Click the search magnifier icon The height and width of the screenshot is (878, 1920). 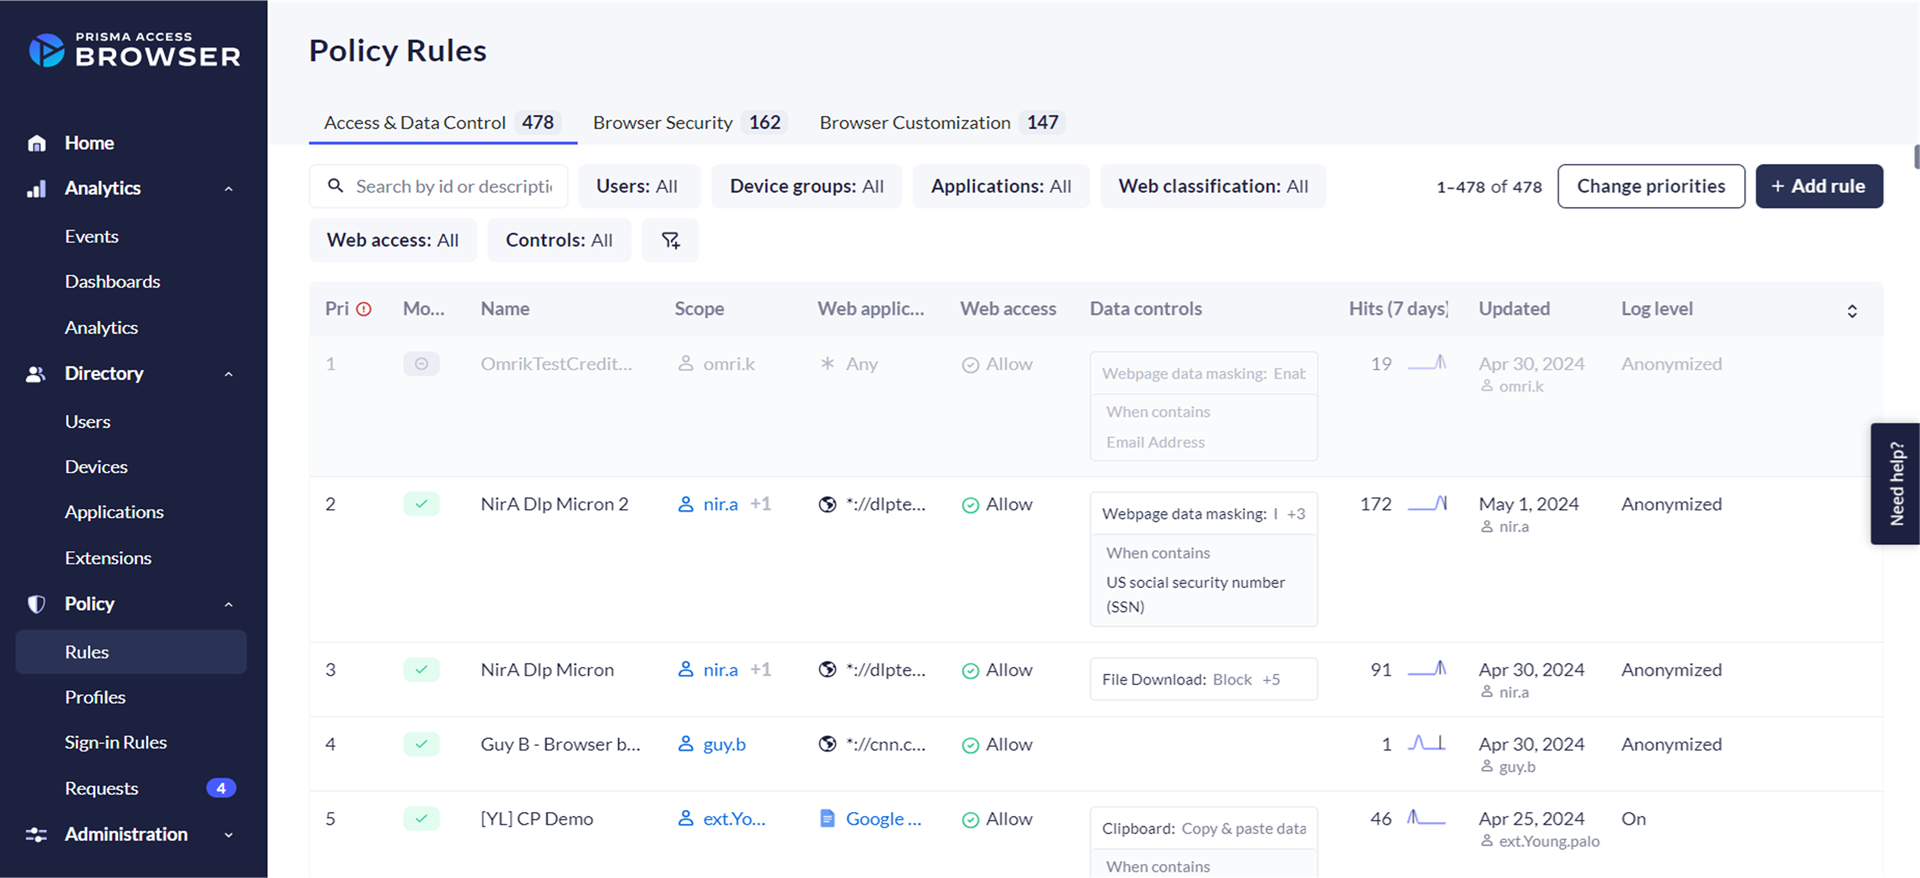(336, 186)
